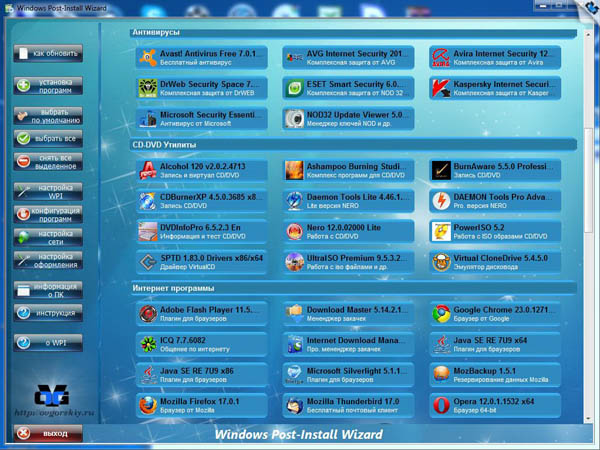This screenshot has width=600, height=450.
Task: Click the 'Интернет программы' category header
Action: (353, 289)
